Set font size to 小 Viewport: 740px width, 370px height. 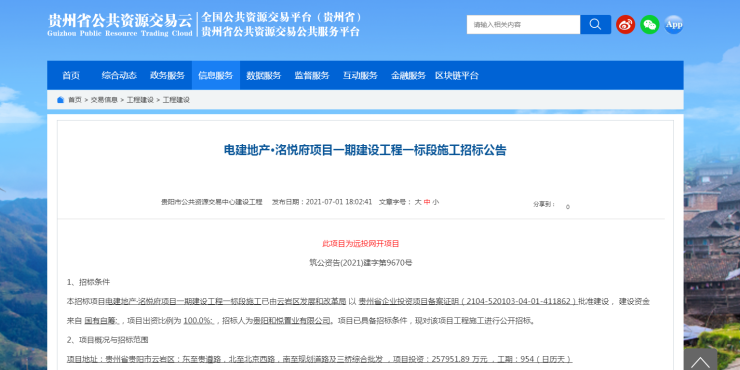435,202
